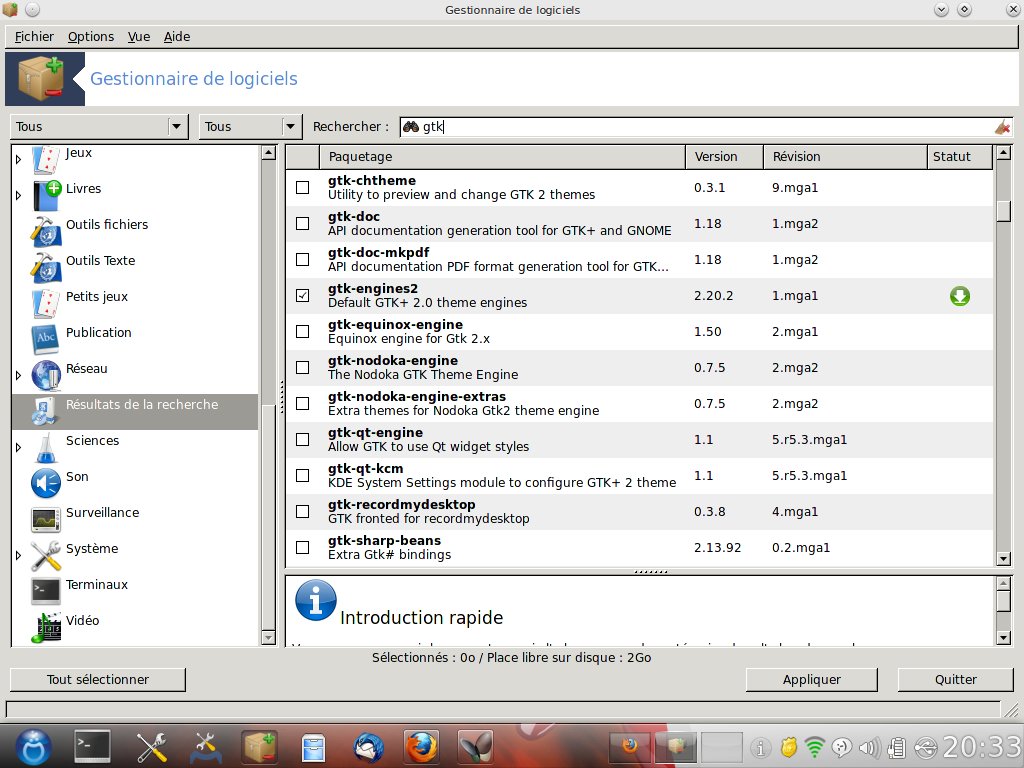Click the Révision column header
The width and height of the screenshot is (1024, 768).
(x=845, y=157)
